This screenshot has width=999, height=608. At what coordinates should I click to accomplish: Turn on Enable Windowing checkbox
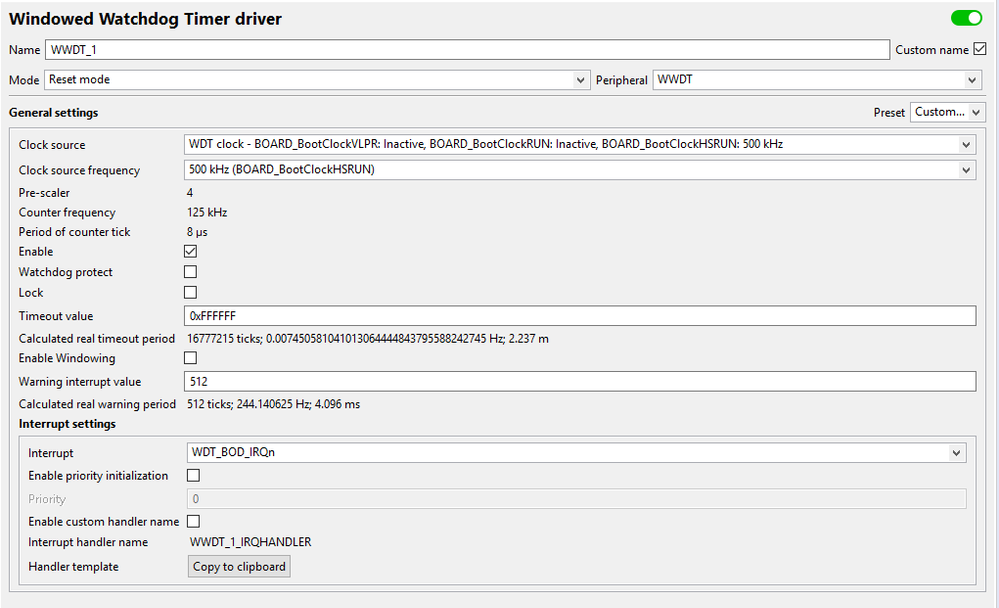click(x=190, y=358)
